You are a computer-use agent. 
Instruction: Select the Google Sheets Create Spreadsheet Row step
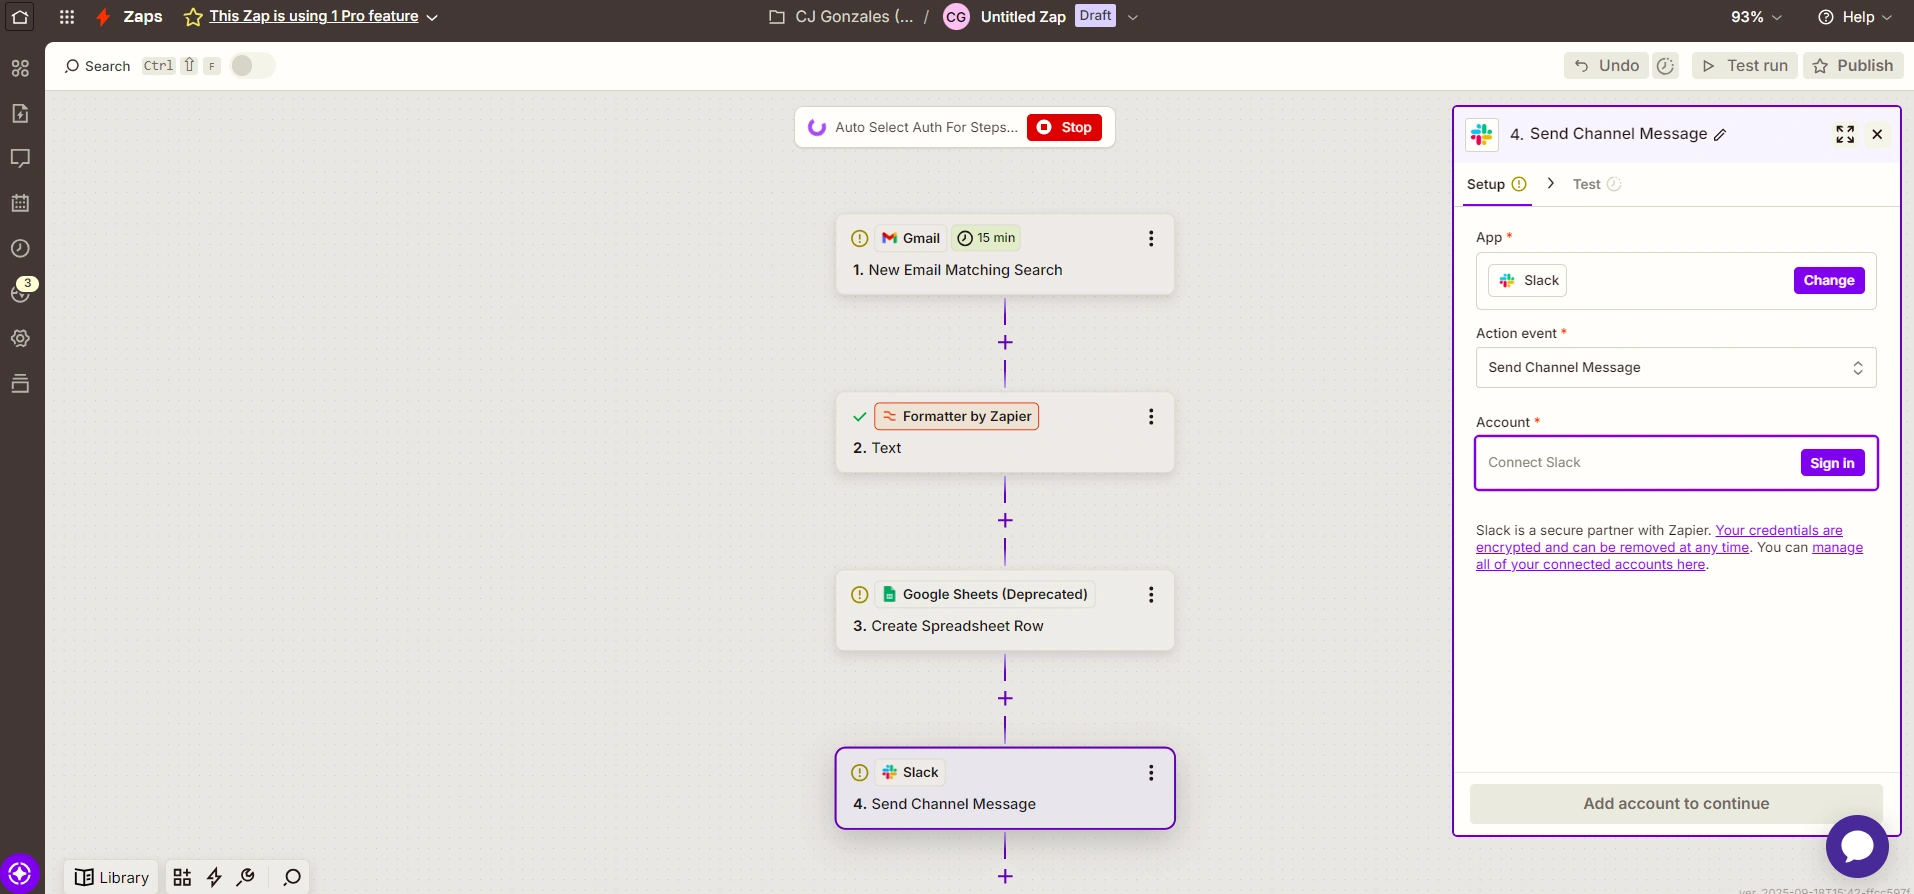click(x=1005, y=610)
